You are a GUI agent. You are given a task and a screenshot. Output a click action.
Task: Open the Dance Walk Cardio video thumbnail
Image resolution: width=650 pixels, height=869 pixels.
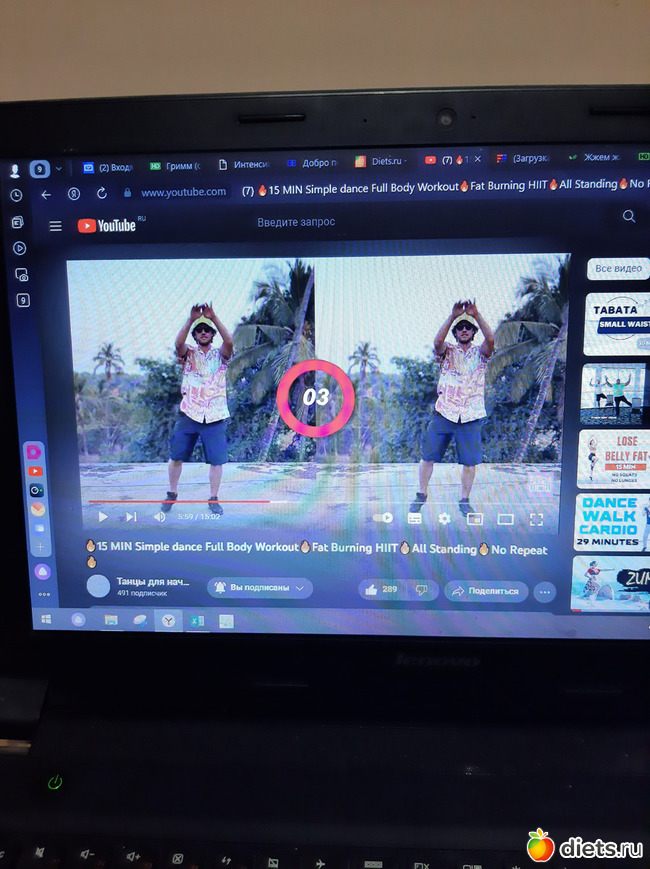click(610, 522)
